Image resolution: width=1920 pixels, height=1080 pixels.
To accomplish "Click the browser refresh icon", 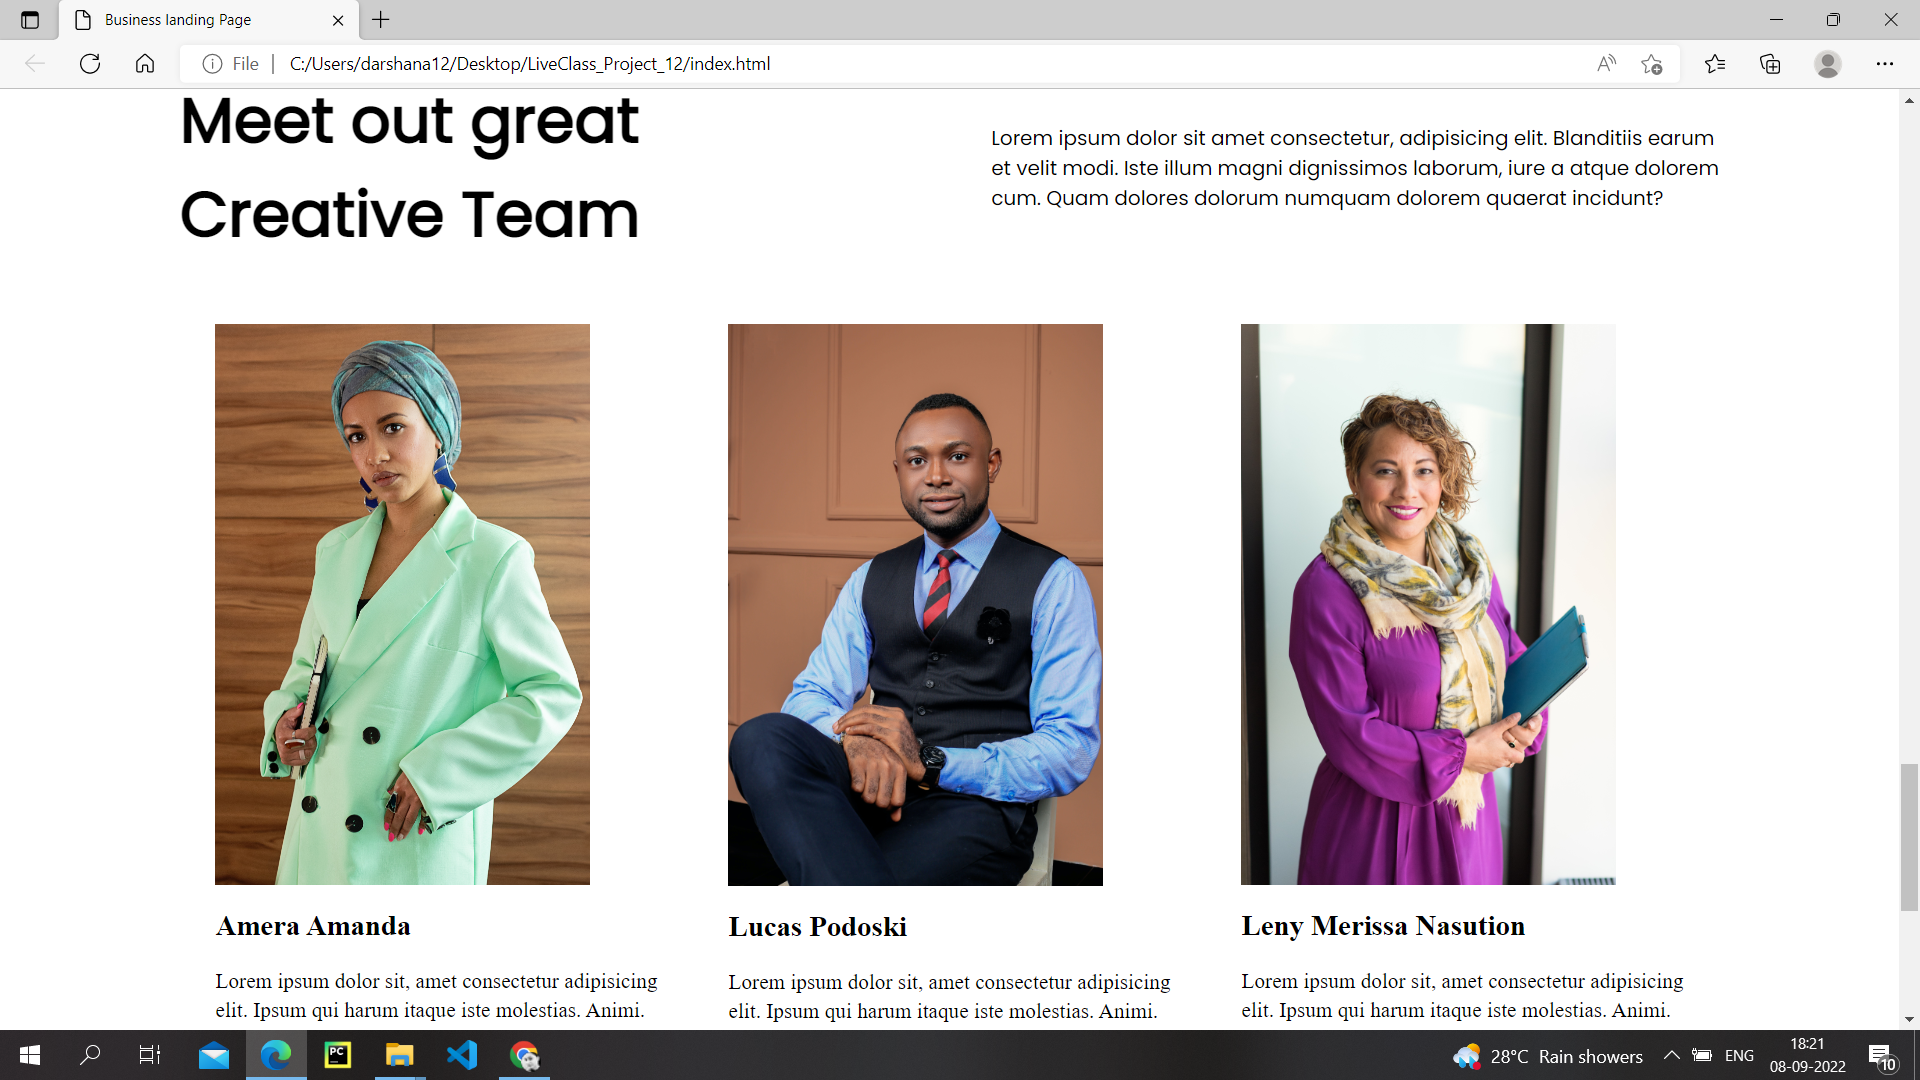I will pyautogui.click(x=90, y=64).
